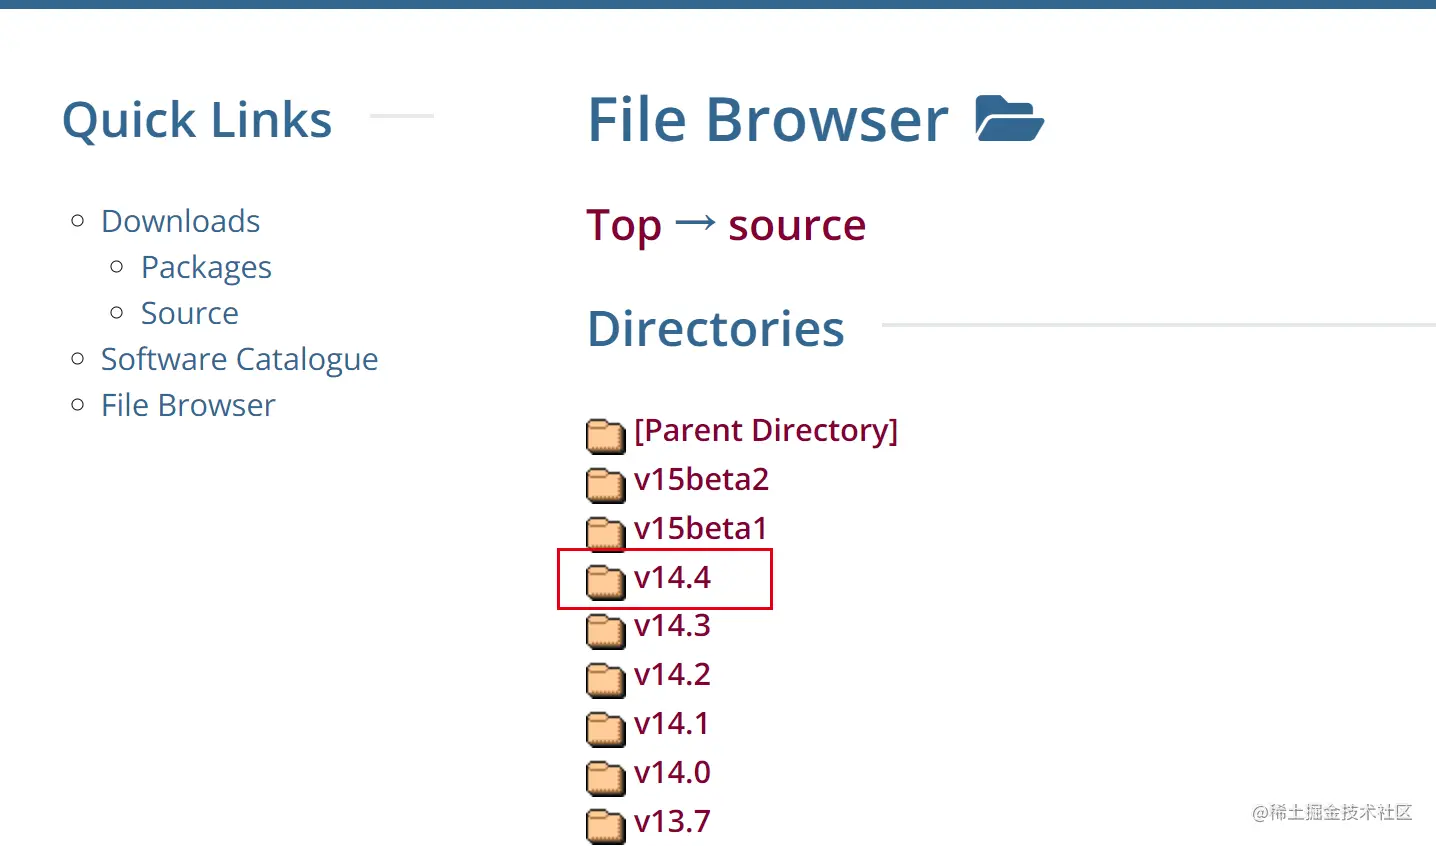Open the [Parent Directory] link
Viewport: 1436px width, 846px height.
pos(766,430)
